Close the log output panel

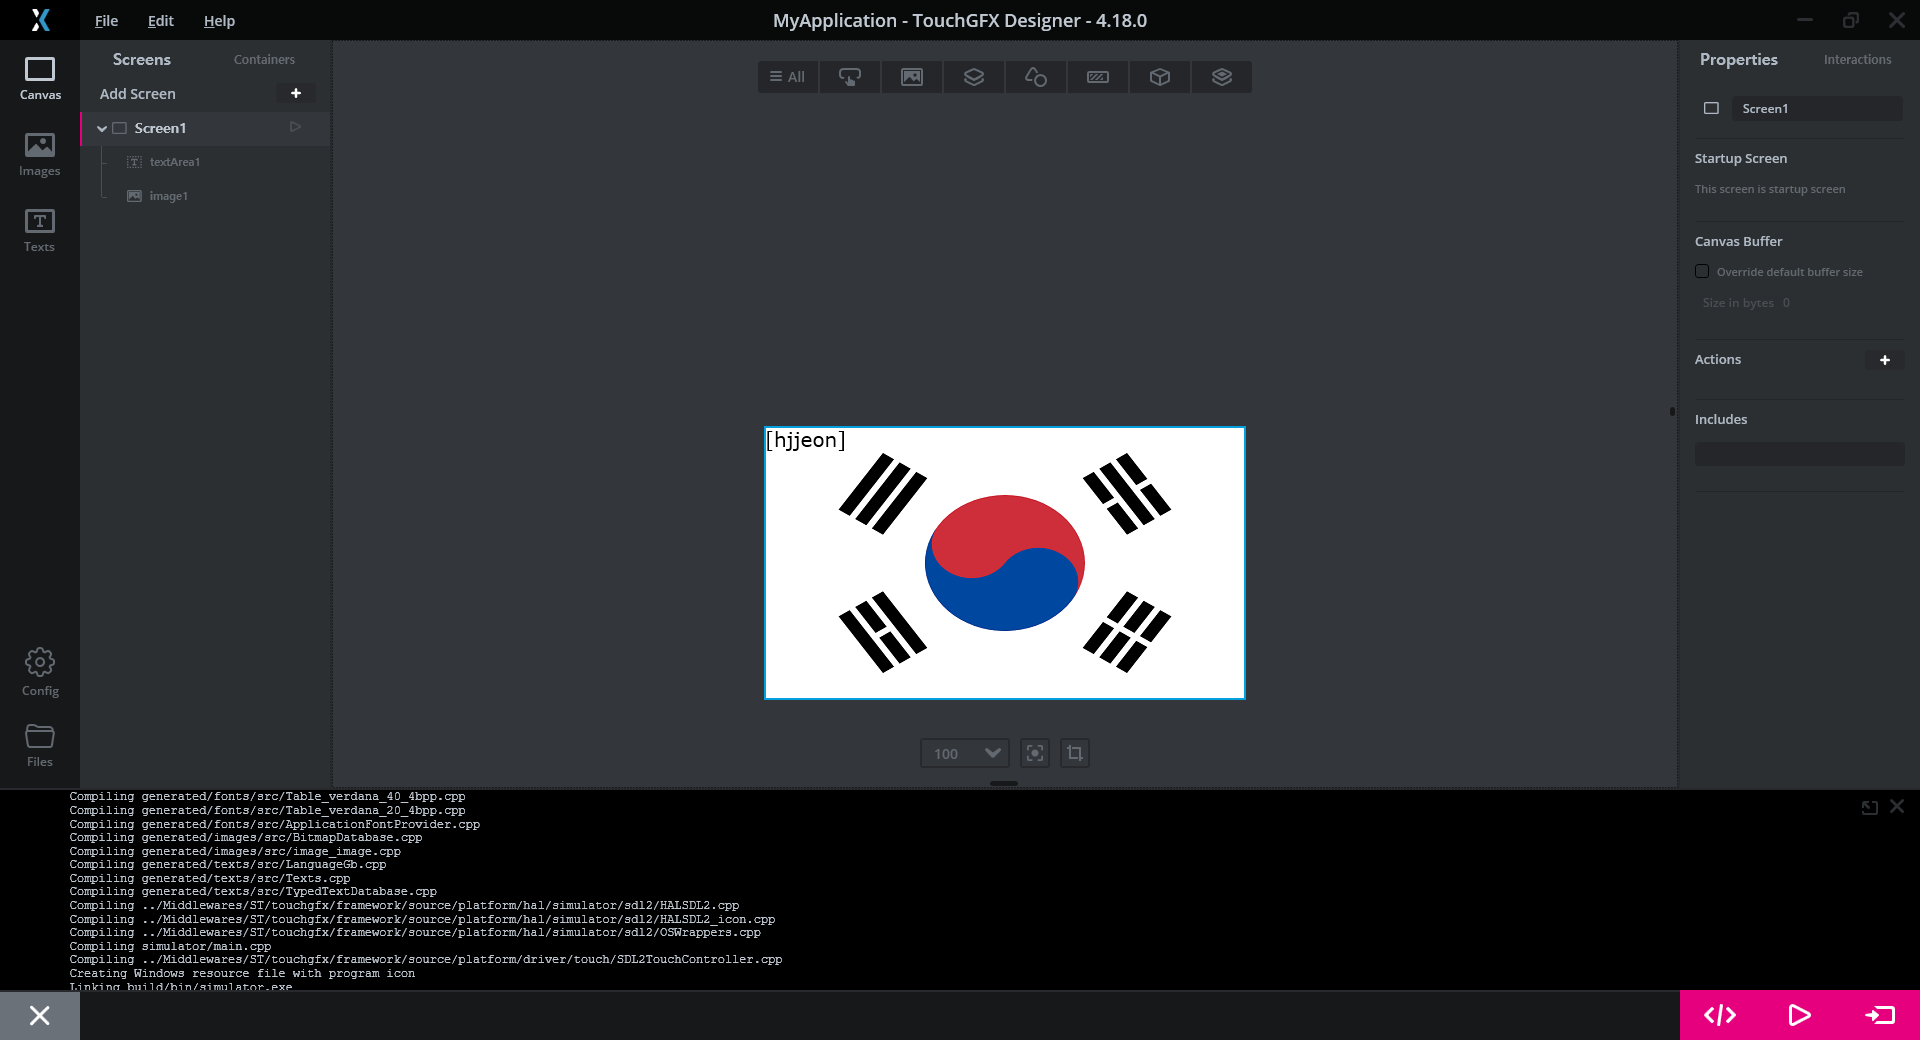[1897, 806]
